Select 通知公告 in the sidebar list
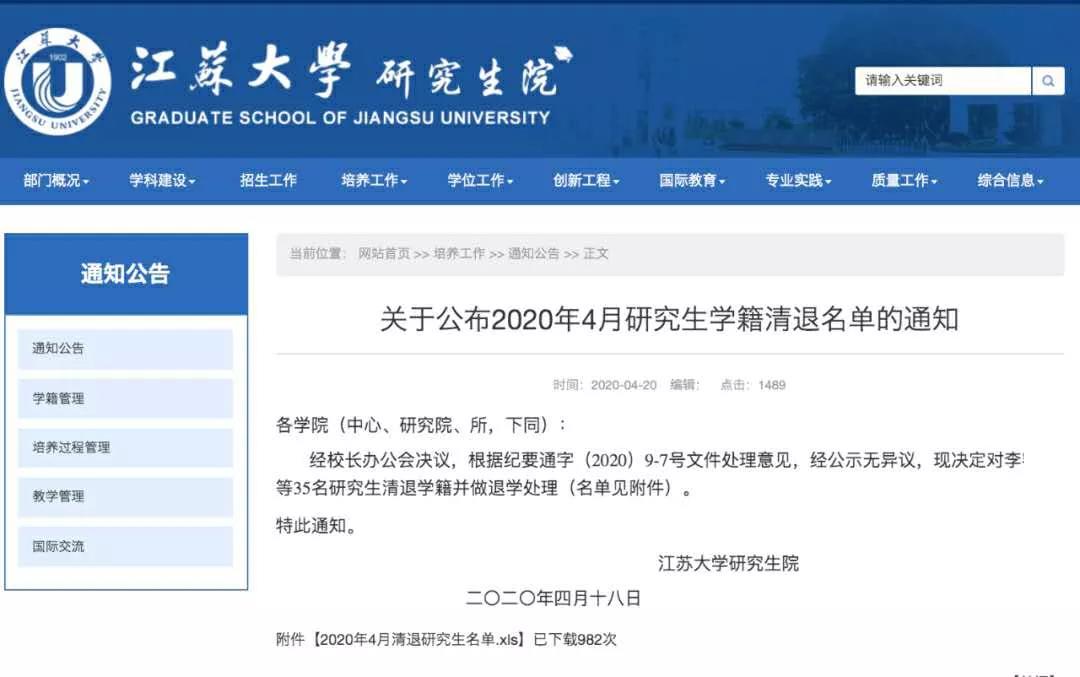The image size is (1080, 677). tap(125, 348)
